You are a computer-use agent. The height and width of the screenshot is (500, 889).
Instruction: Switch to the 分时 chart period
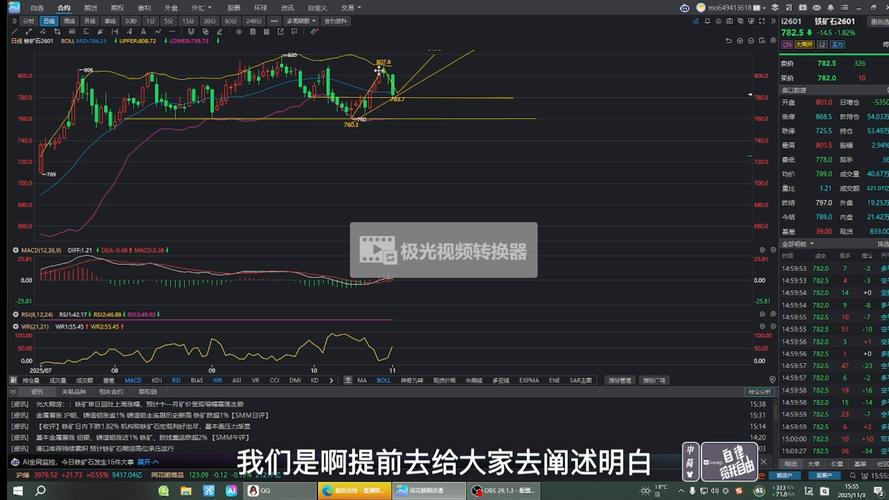click(28, 21)
